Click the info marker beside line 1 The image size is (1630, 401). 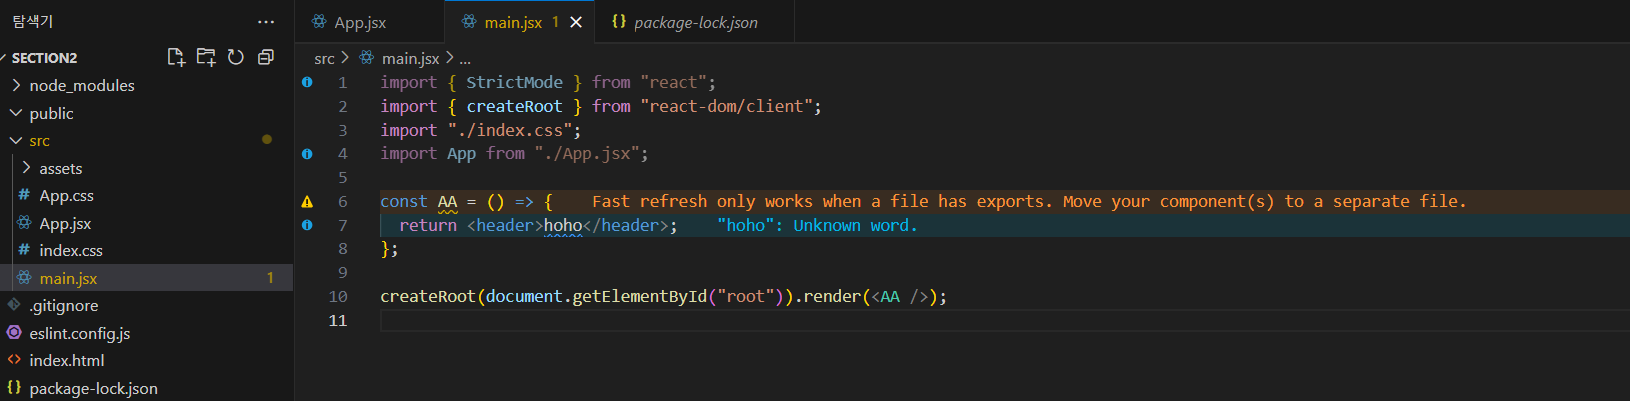[x=307, y=82]
